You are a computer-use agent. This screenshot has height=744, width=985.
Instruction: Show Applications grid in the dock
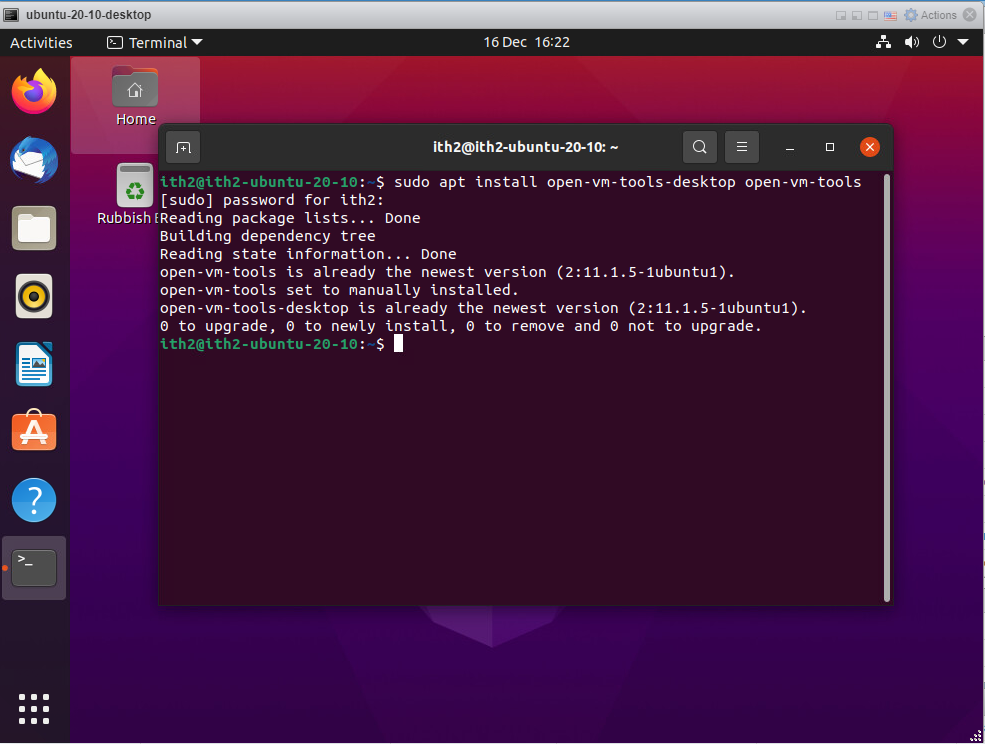(x=34, y=709)
